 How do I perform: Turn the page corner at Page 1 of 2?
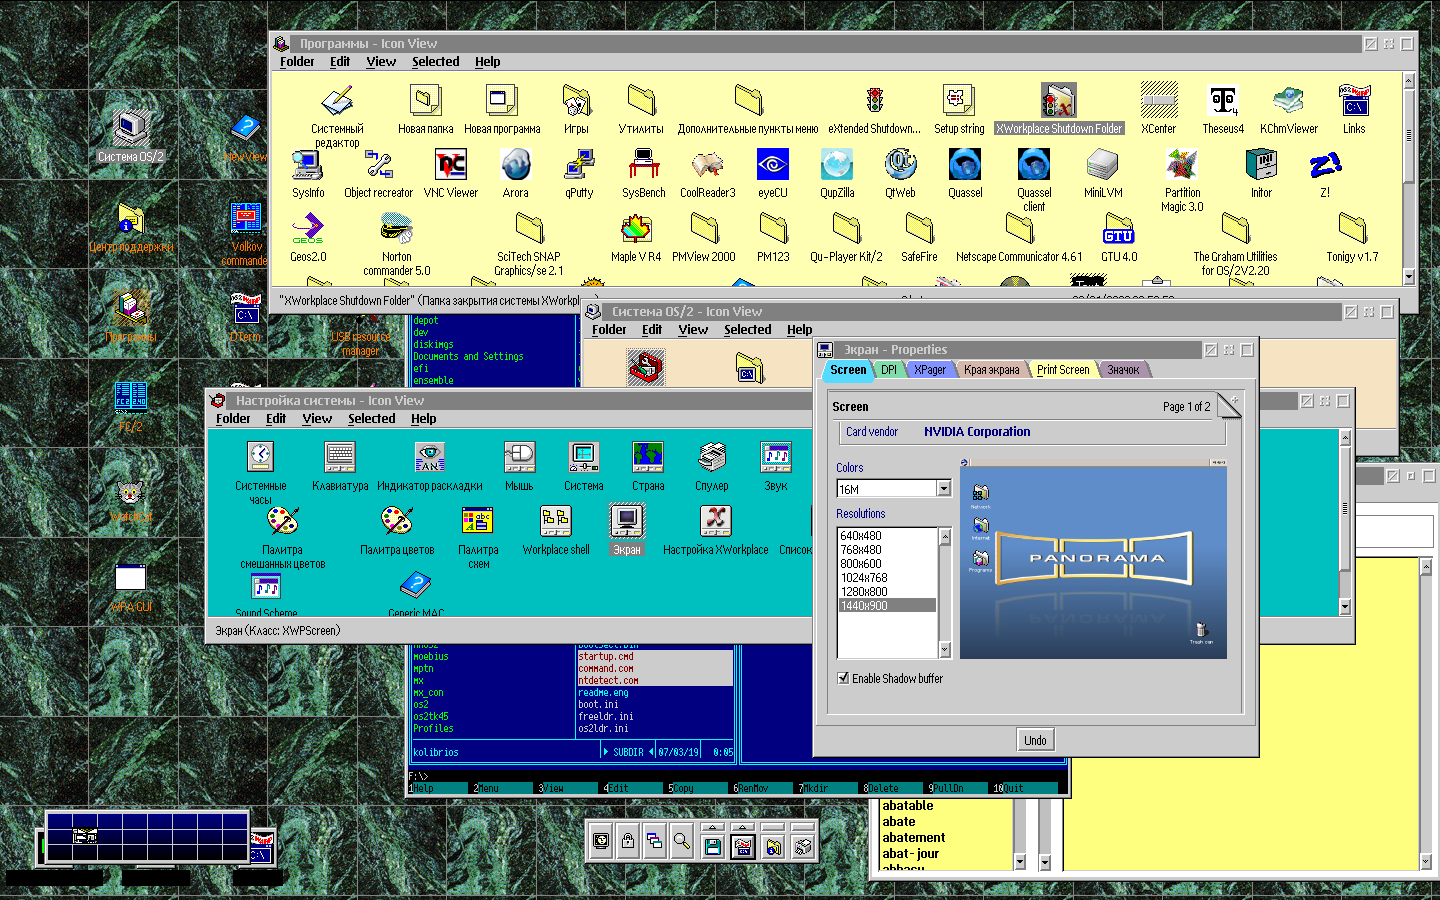(x=1230, y=404)
